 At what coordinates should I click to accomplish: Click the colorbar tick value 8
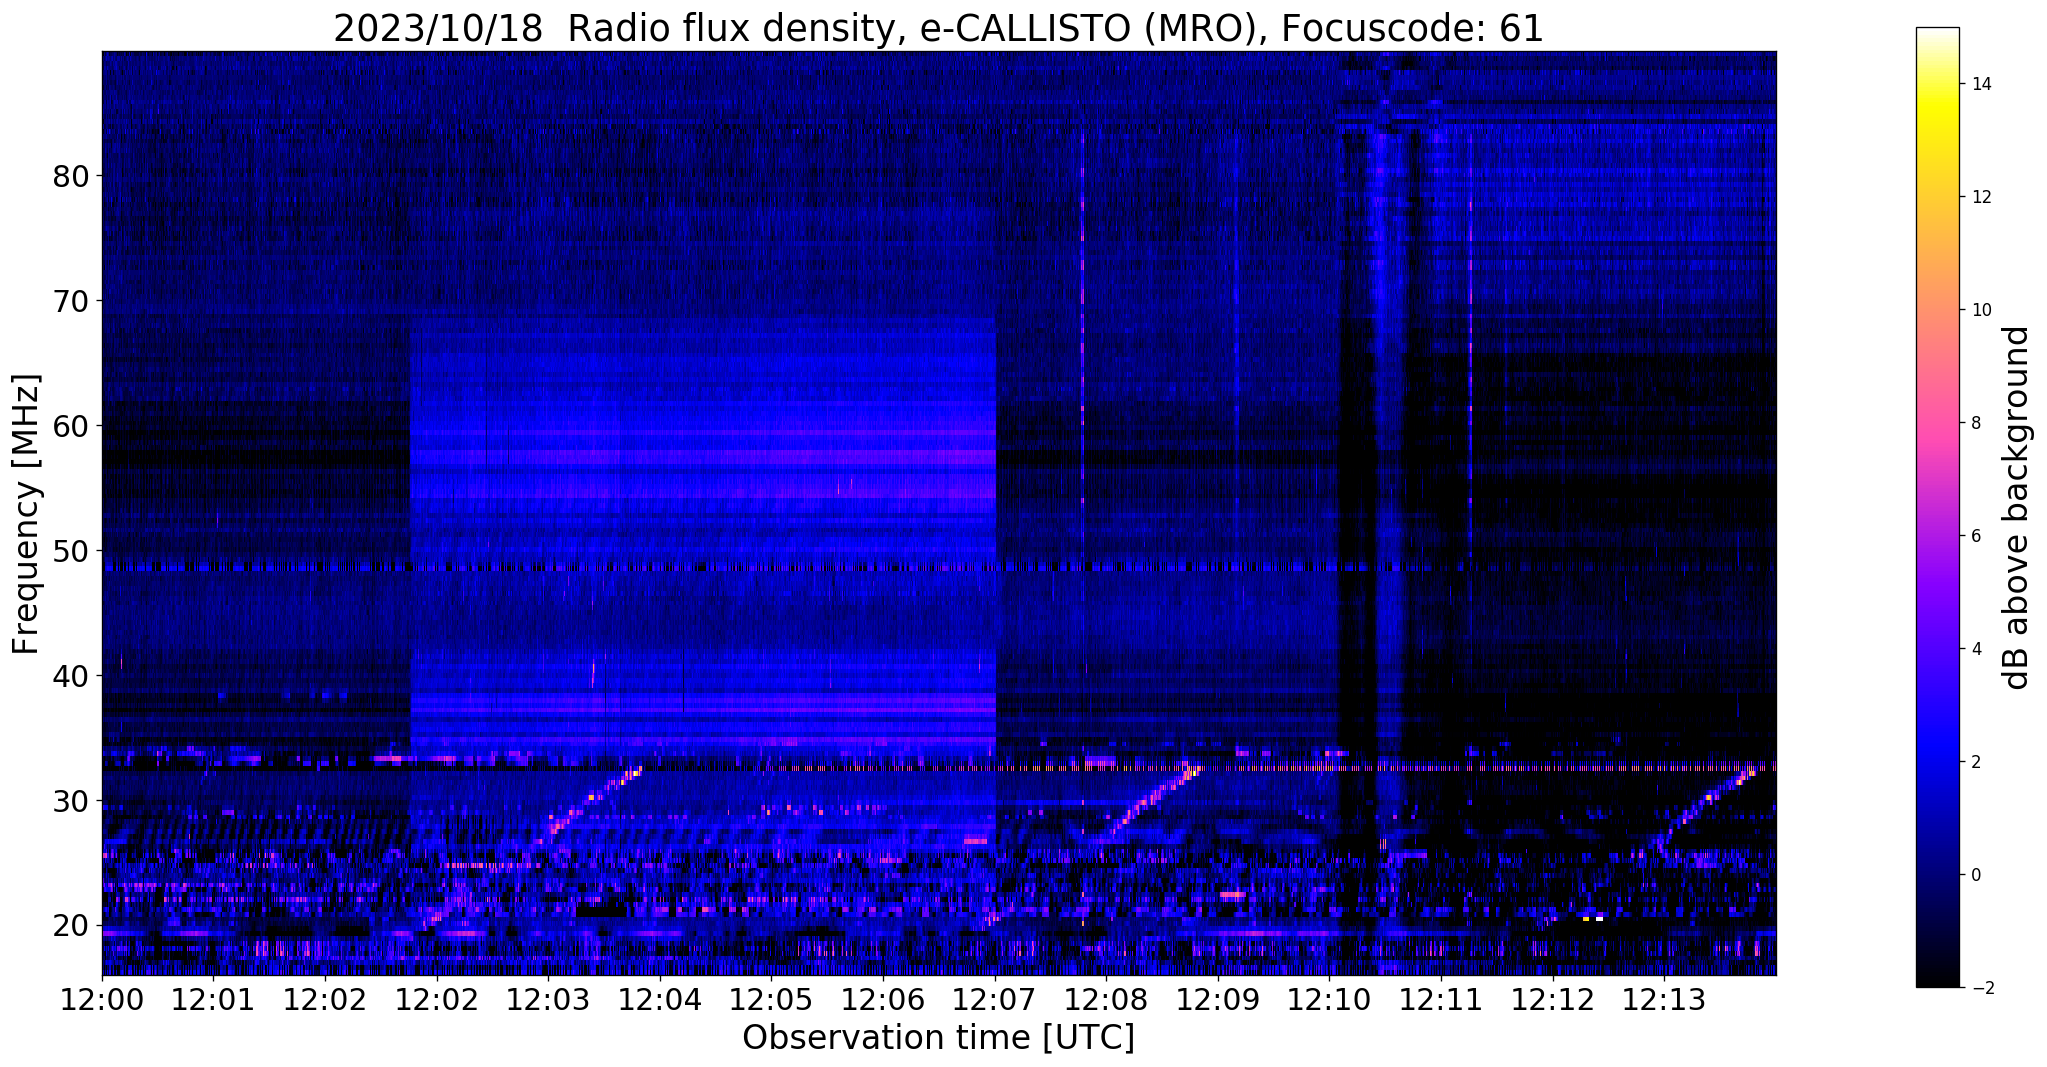pos(1975,423)
